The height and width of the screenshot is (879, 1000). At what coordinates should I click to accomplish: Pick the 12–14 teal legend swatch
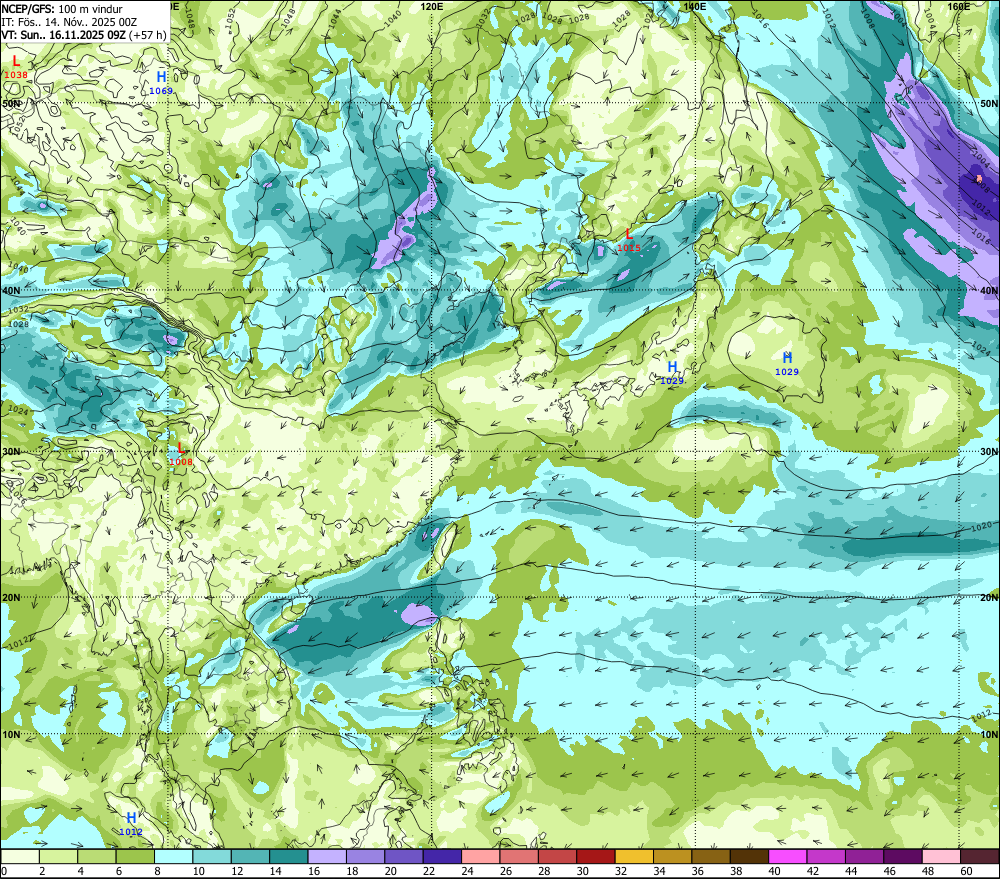click(250, 856)
